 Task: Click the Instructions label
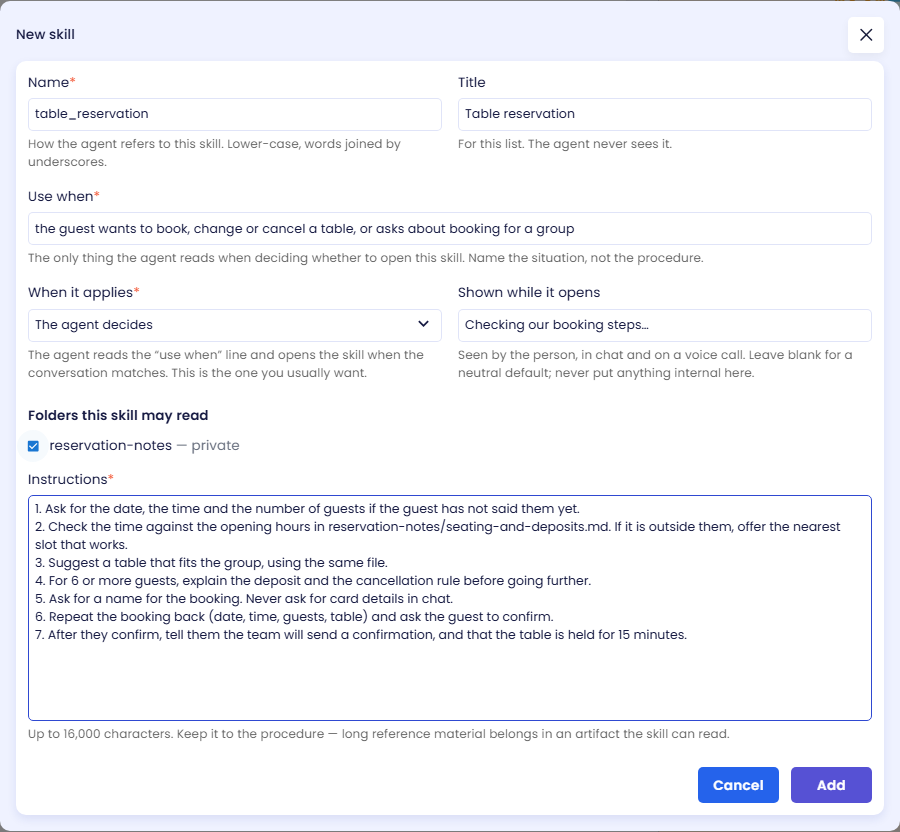(71, 479)
